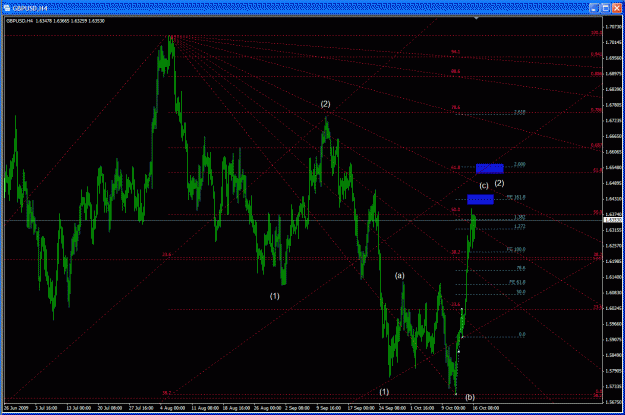Viewport: 625px width, 415px height.
Task: Select the (a) wave label
Action: tap(399, 275)
